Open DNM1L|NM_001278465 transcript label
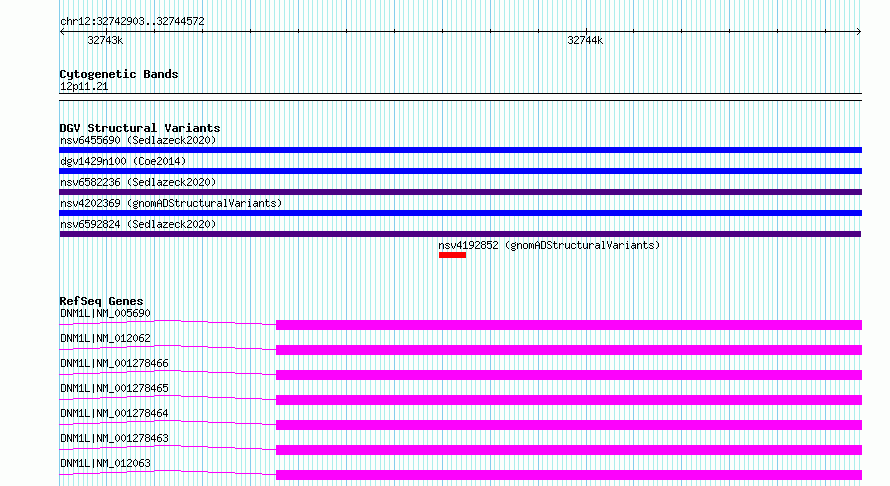Screen dimensions: 890x486 (114, 388)
